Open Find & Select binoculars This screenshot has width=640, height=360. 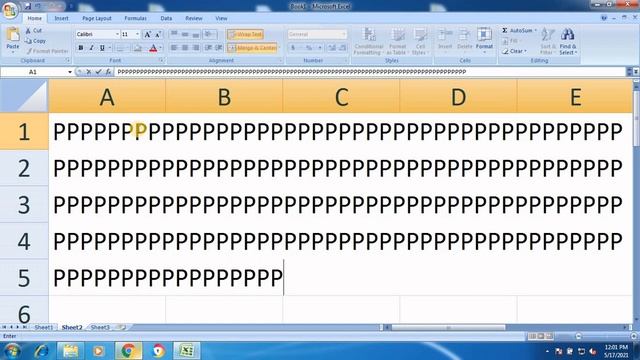pos(568,41)
